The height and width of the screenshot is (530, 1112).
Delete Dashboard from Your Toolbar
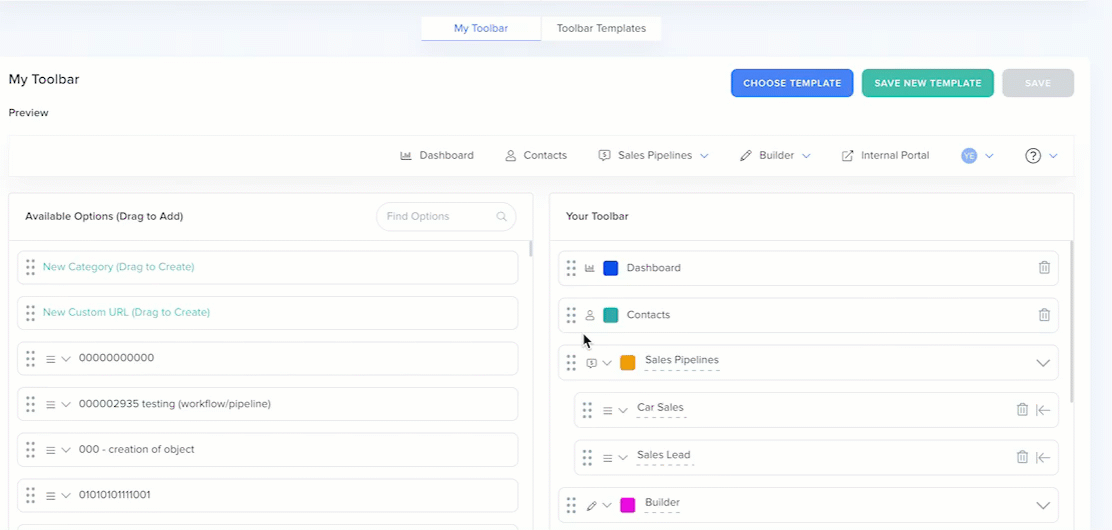point(1044,268)
